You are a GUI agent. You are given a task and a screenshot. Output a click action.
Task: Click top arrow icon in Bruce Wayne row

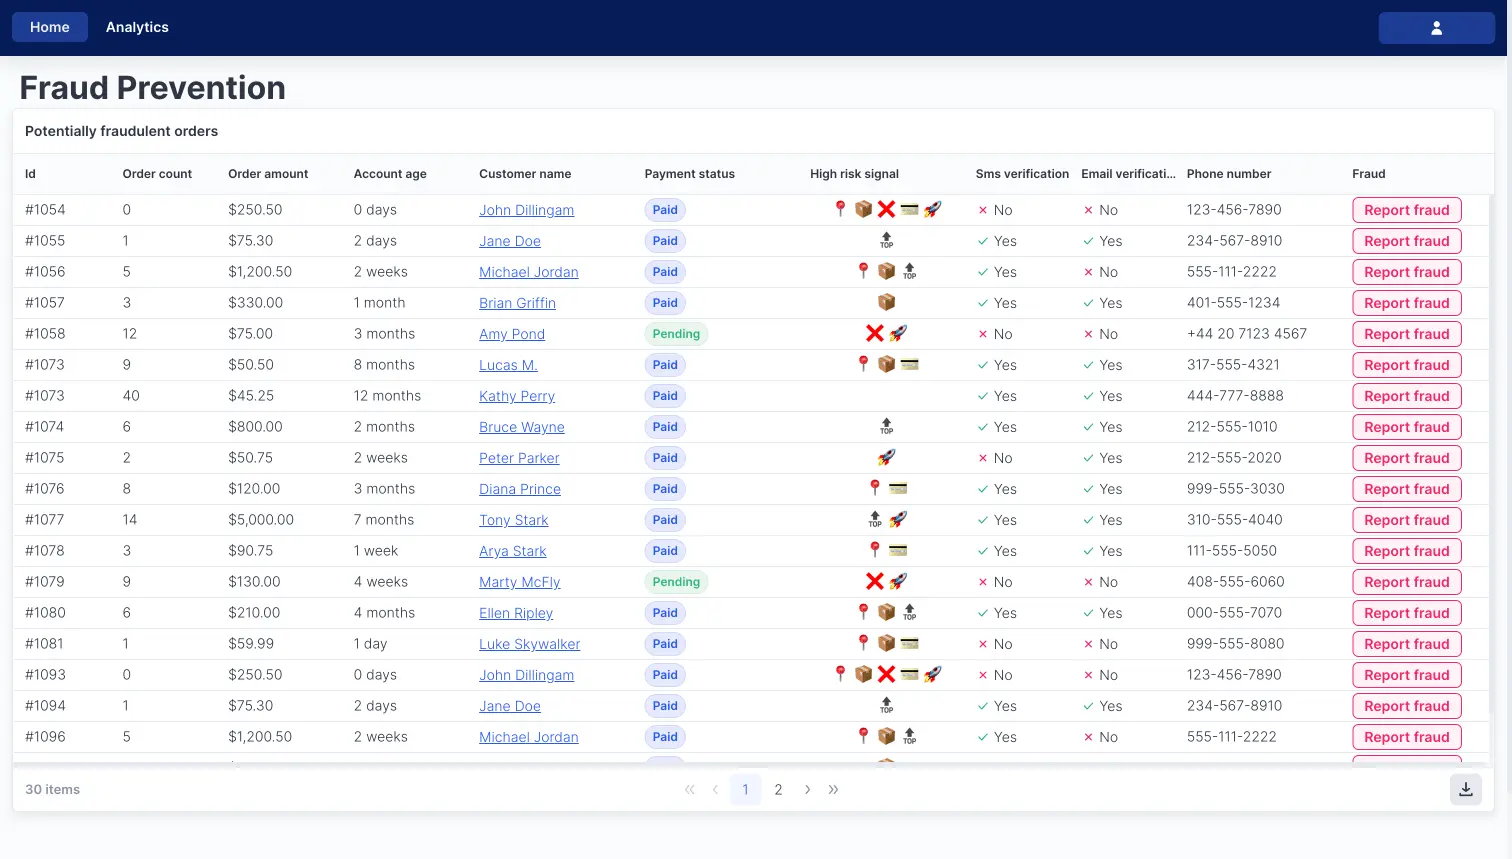tap(886, 426)
